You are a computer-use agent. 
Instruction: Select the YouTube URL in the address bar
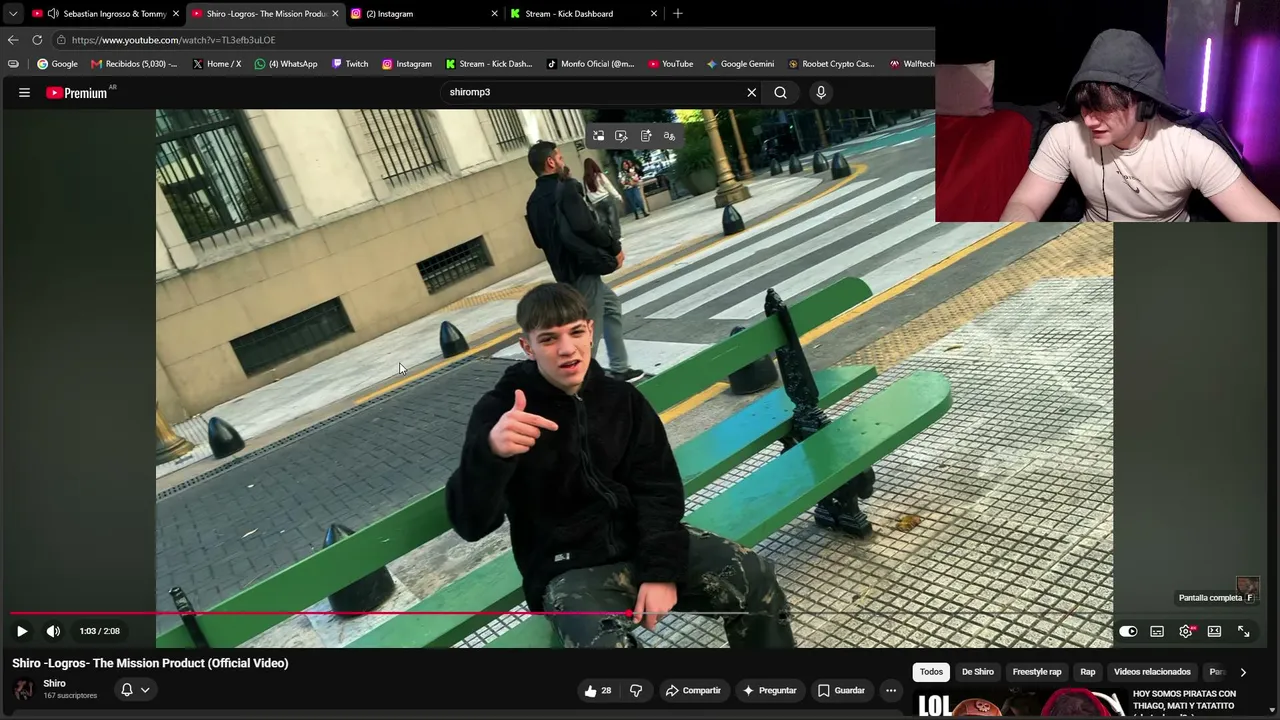174,40
